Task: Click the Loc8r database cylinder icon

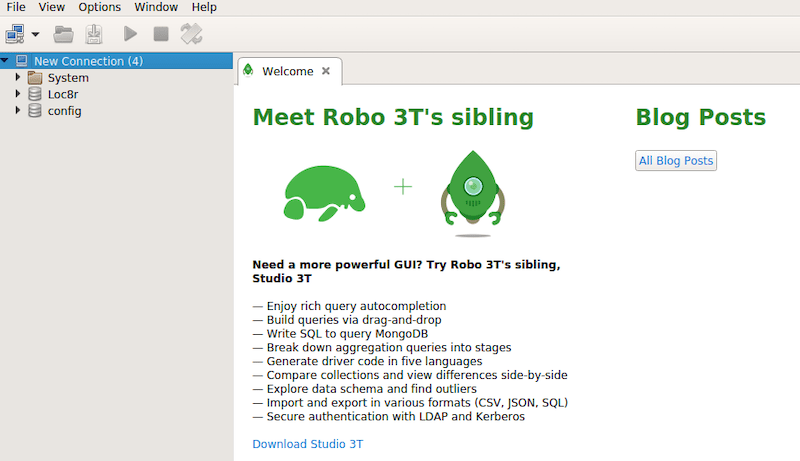Action: (35, 94)
